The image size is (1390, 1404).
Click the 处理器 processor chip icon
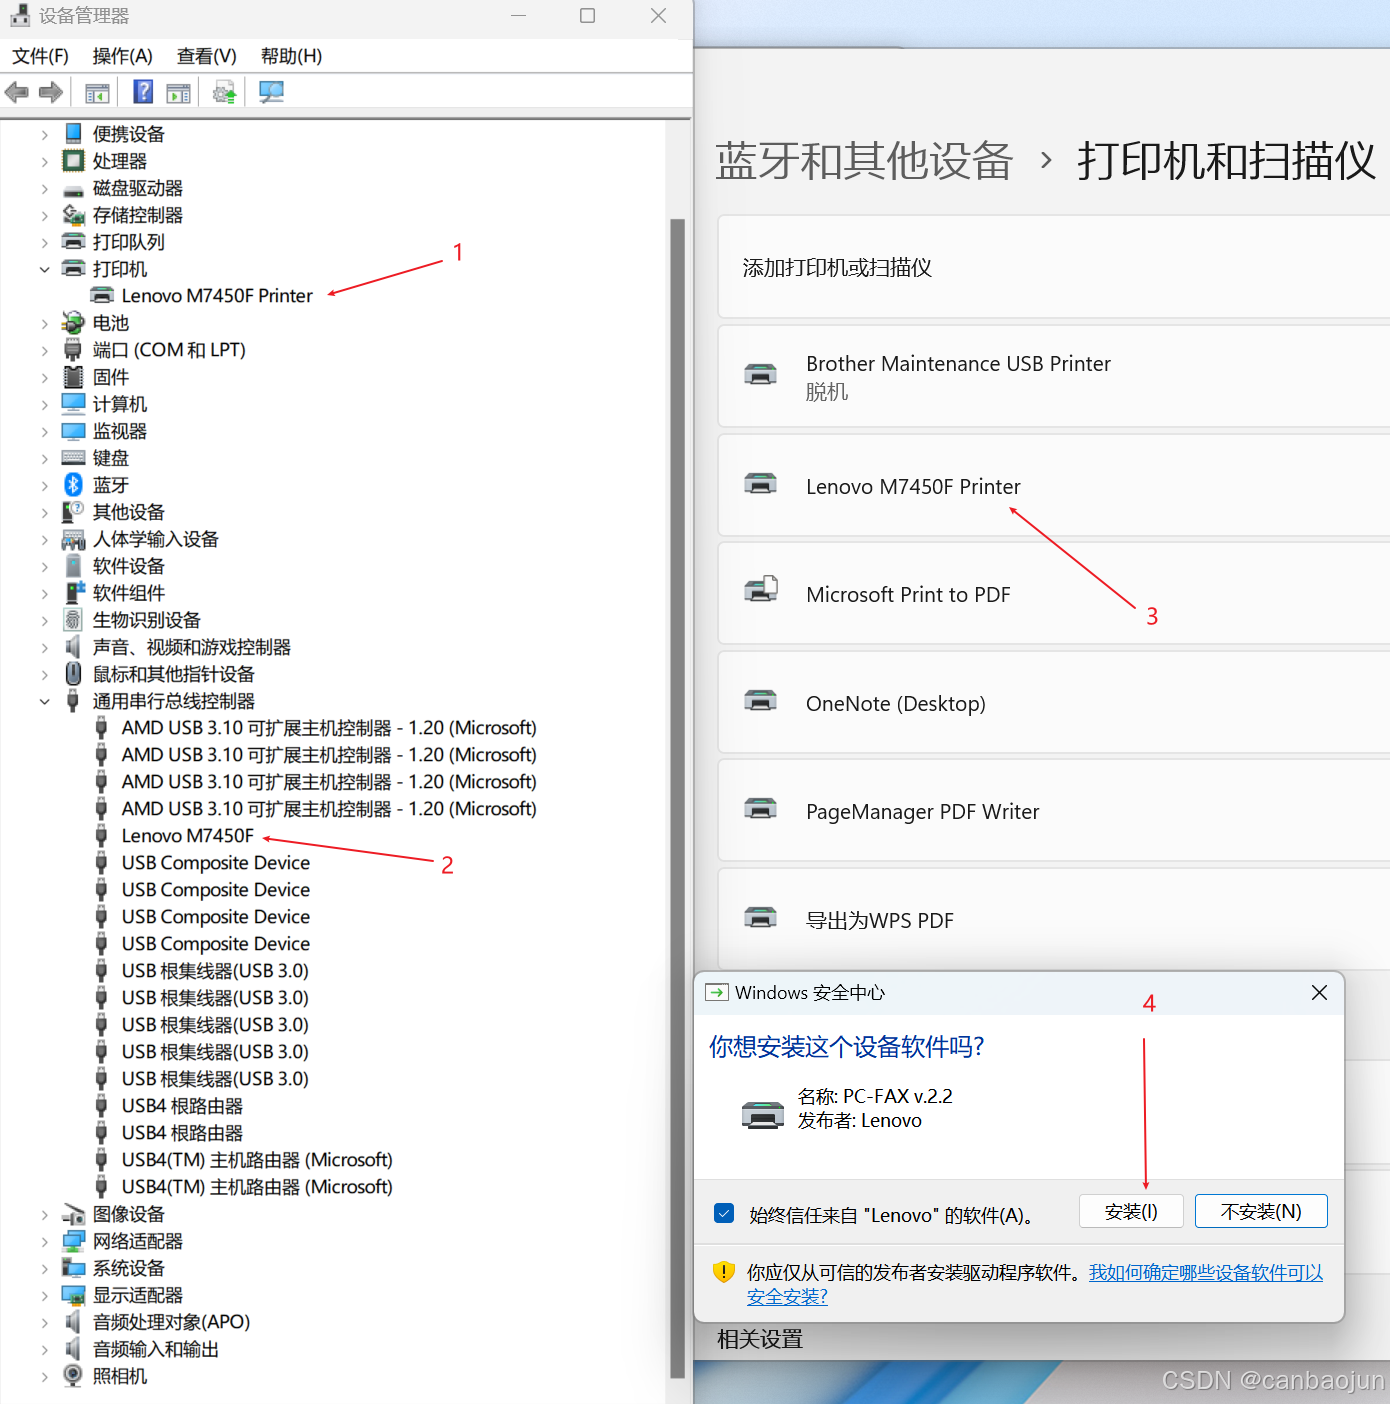73,161
